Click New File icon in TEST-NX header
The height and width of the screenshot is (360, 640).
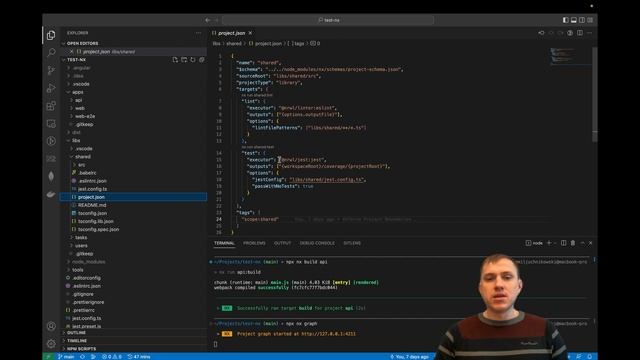[x=175, y=60]
